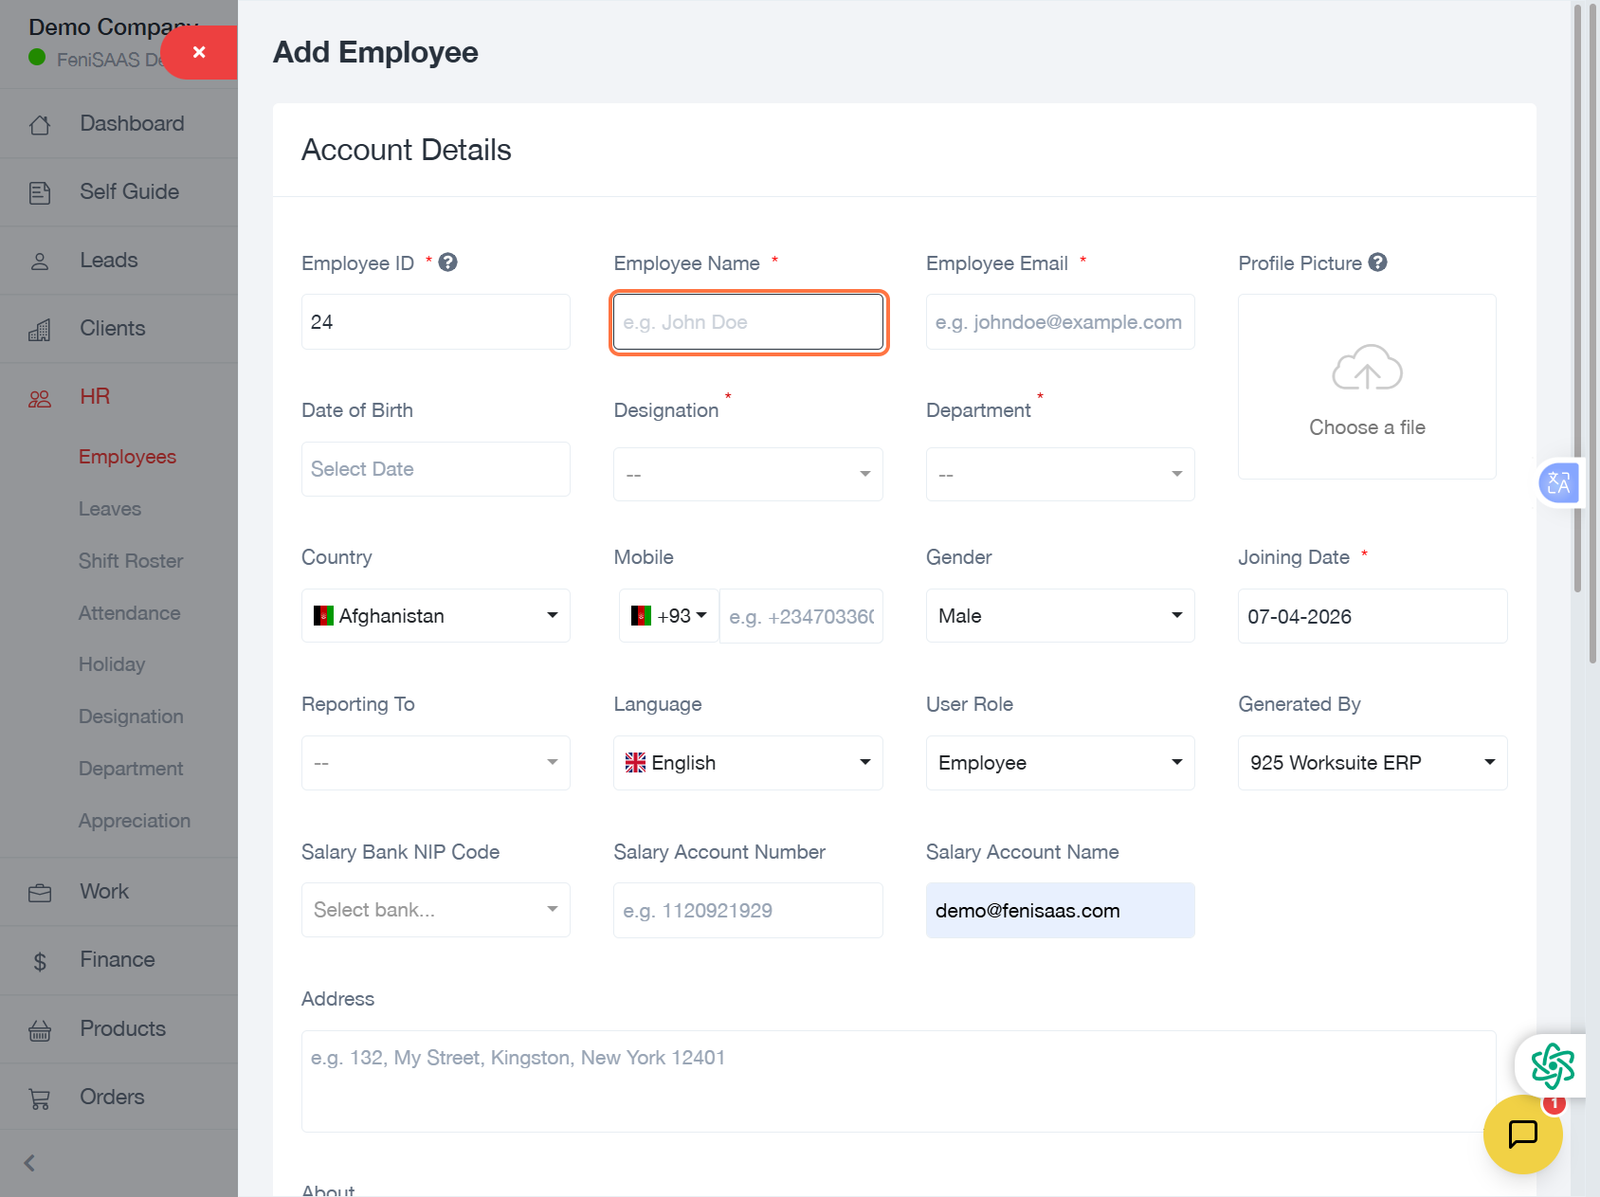Click the translate floating icon

pos(1558,484)
